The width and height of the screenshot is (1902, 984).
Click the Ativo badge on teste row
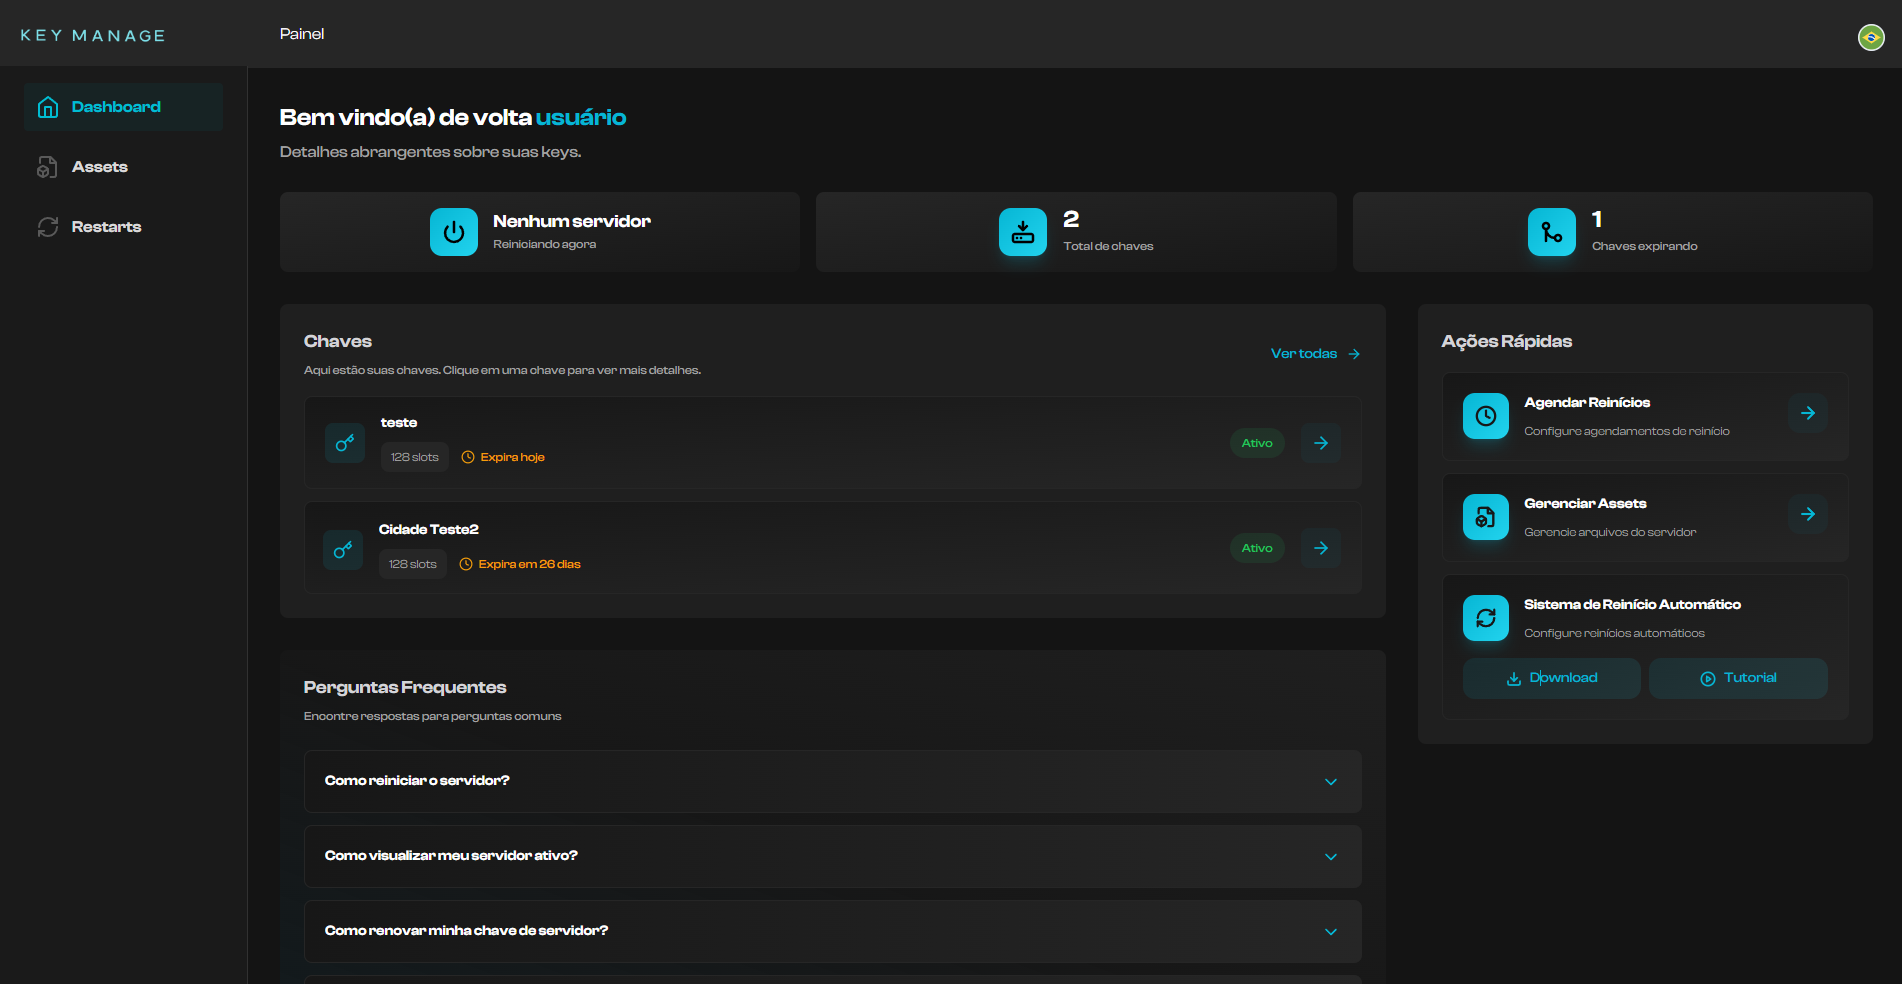(1257, 443)
